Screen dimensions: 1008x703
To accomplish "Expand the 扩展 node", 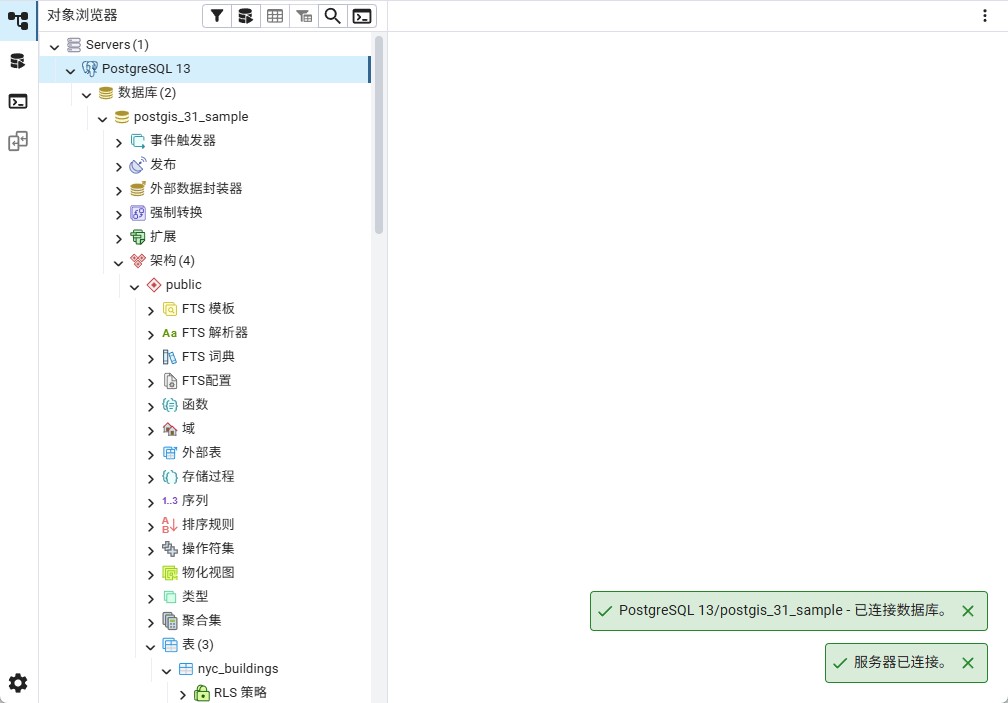I will coord(119,238).
